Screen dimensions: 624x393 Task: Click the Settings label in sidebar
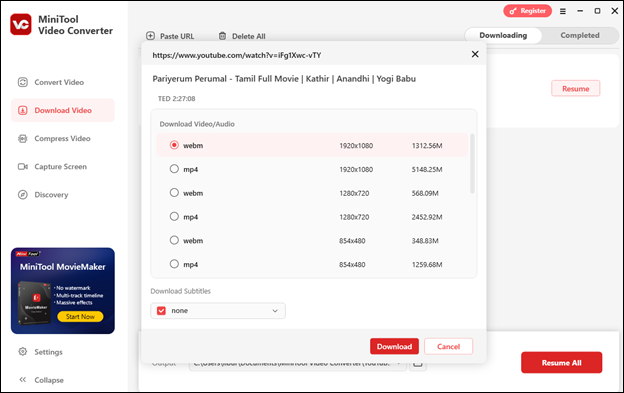[x=48, y=352]
